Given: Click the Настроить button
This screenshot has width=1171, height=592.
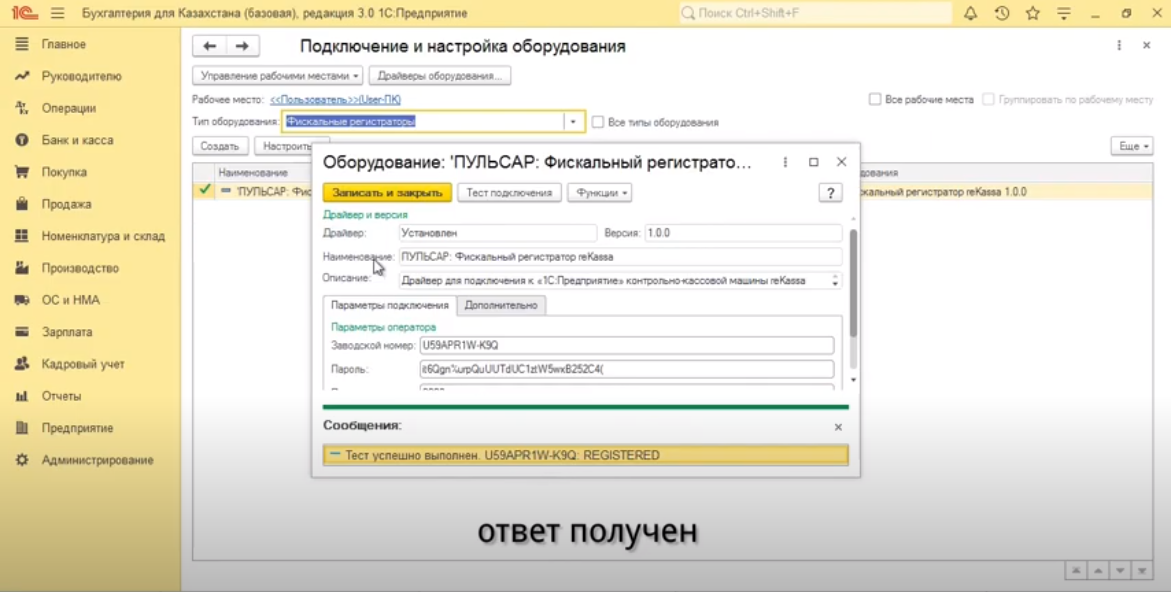Looking at the screenshot, I should click(288, 146).
